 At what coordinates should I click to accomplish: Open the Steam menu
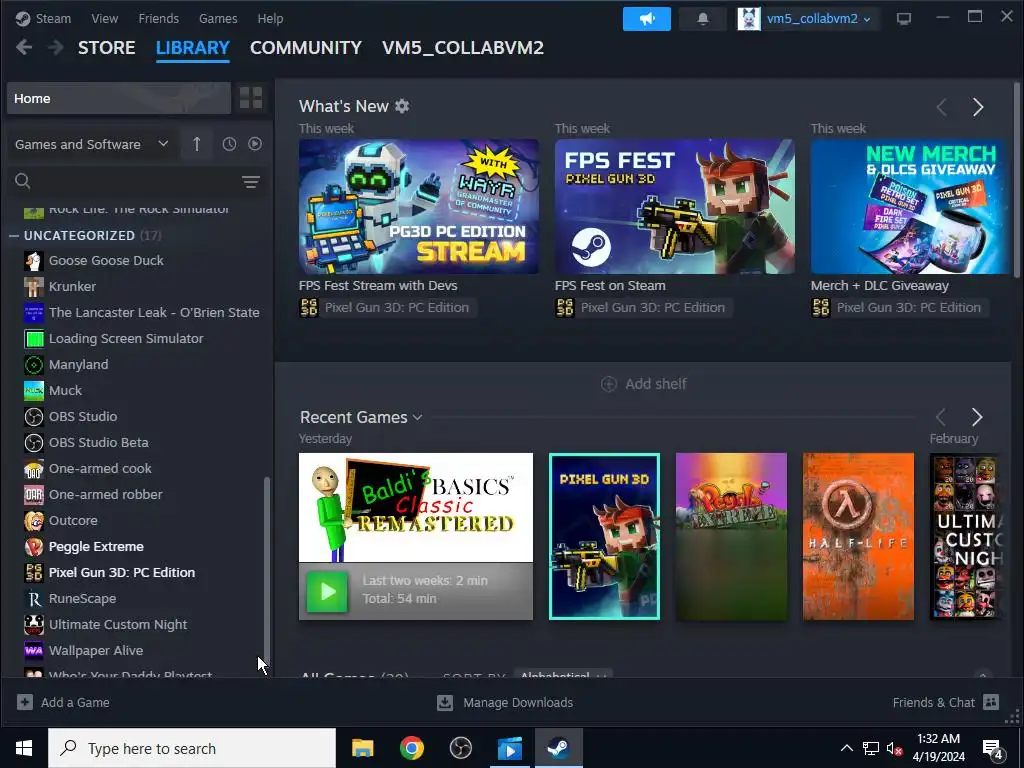(x=44, y=18)
